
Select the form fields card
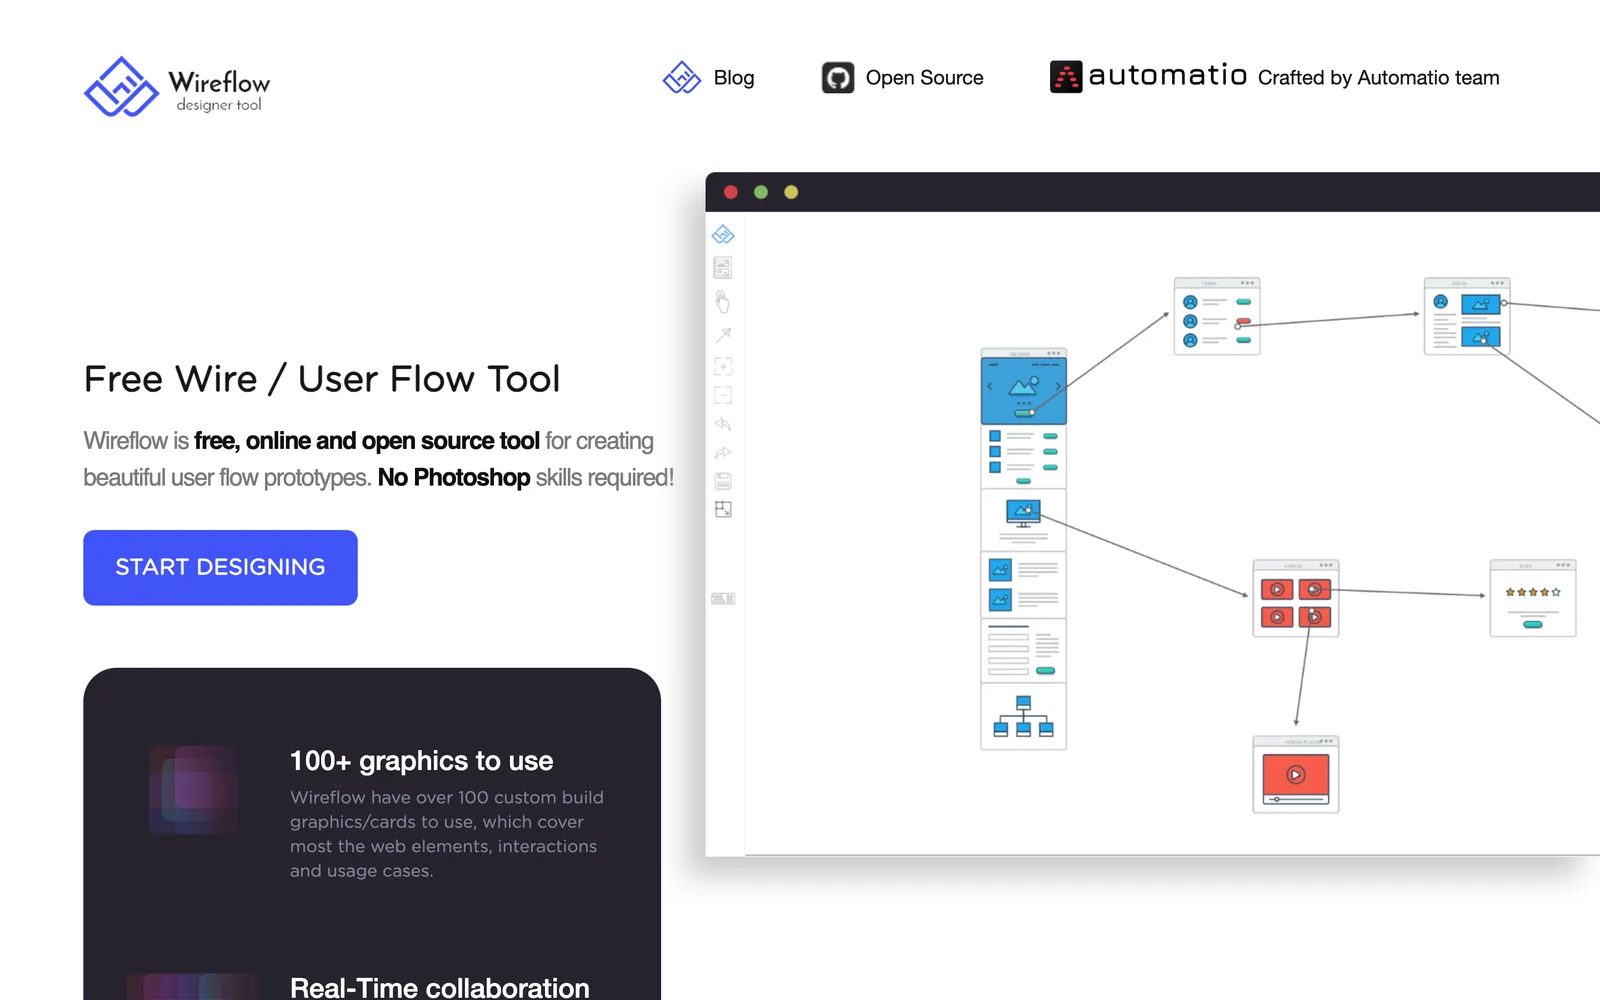pos(1024,650)
